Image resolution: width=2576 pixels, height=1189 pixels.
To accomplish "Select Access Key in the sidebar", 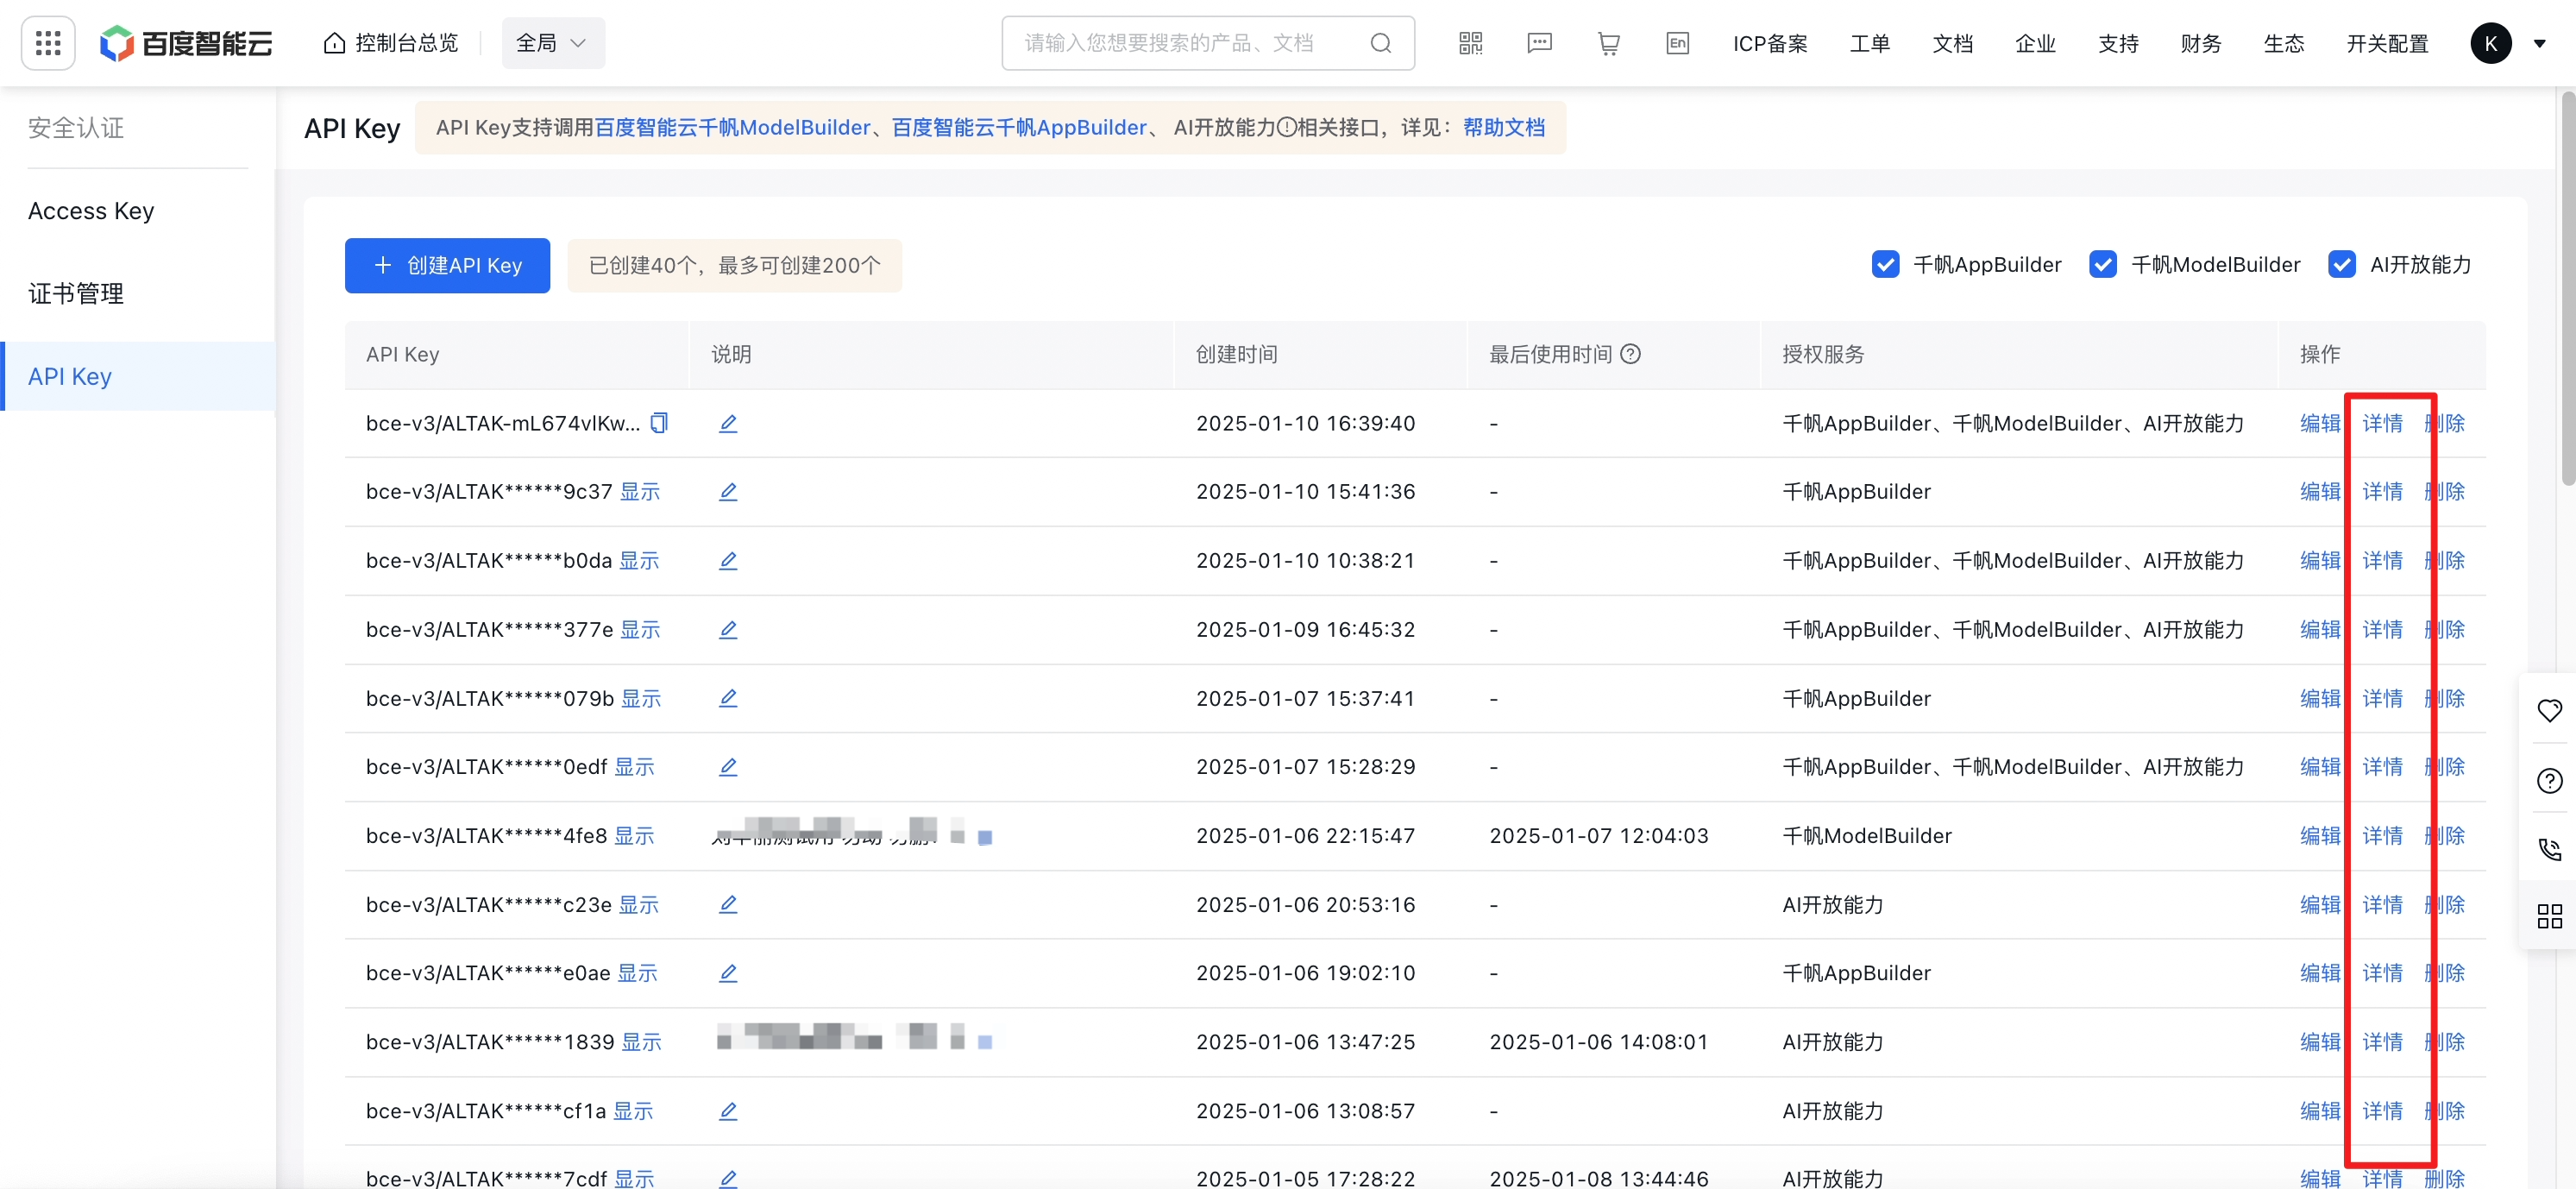I will tap(91, 211).
